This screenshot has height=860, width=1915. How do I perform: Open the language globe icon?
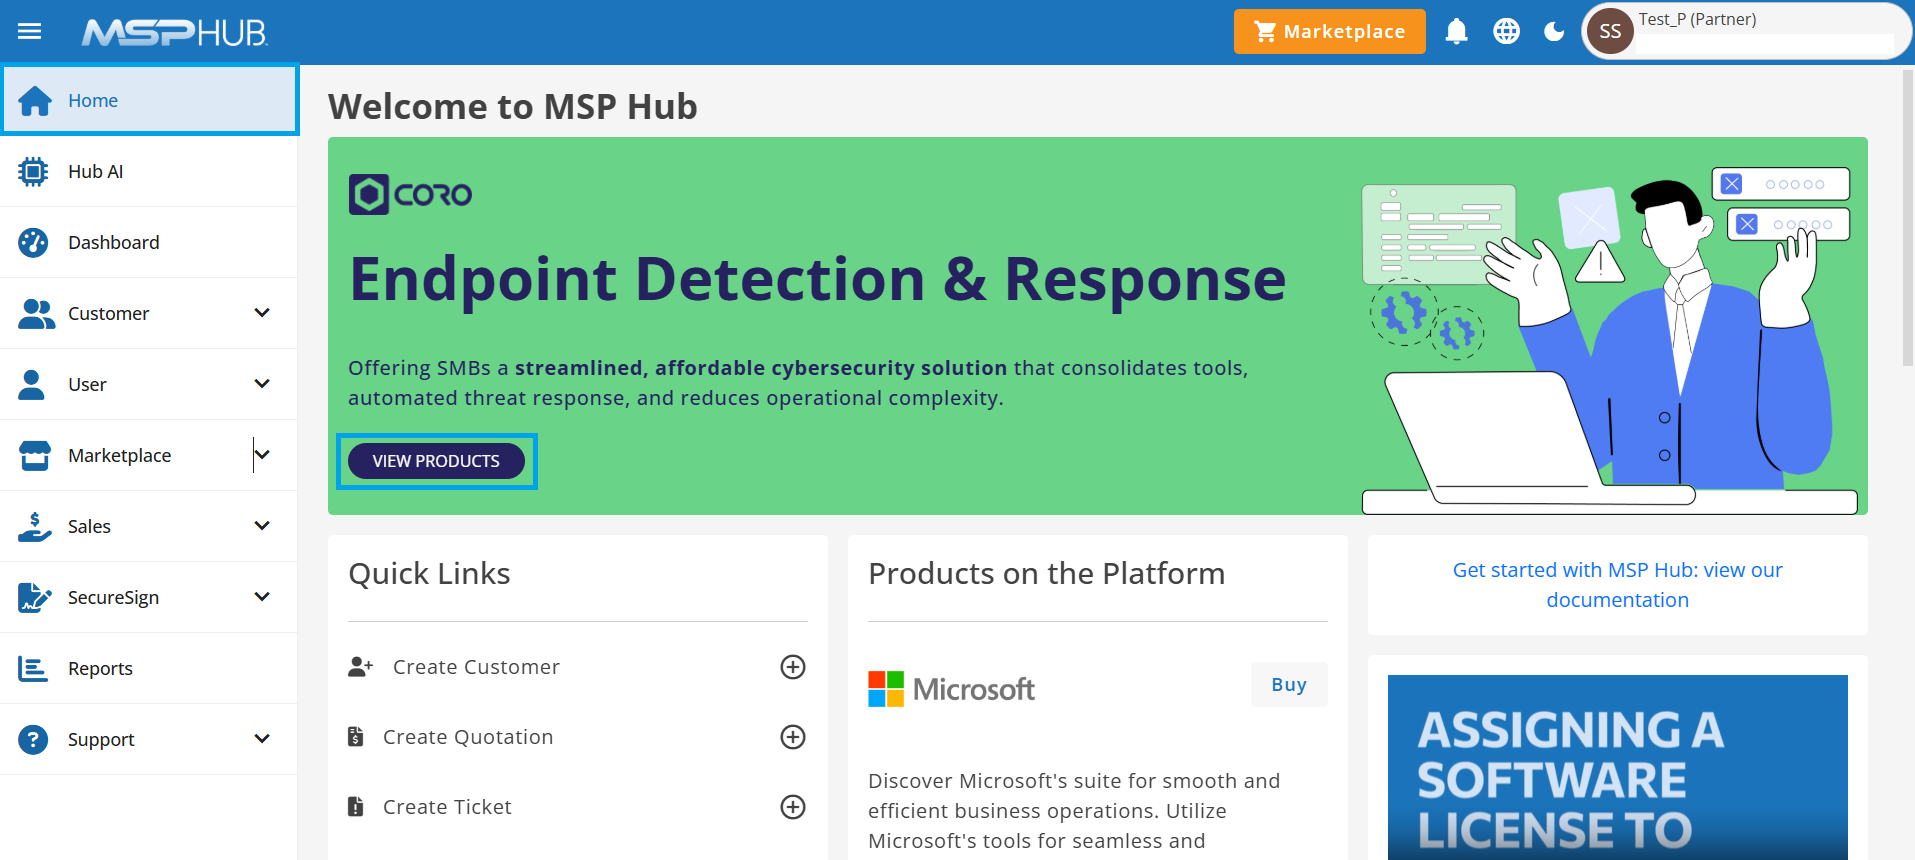click(x=1506, y=32)
